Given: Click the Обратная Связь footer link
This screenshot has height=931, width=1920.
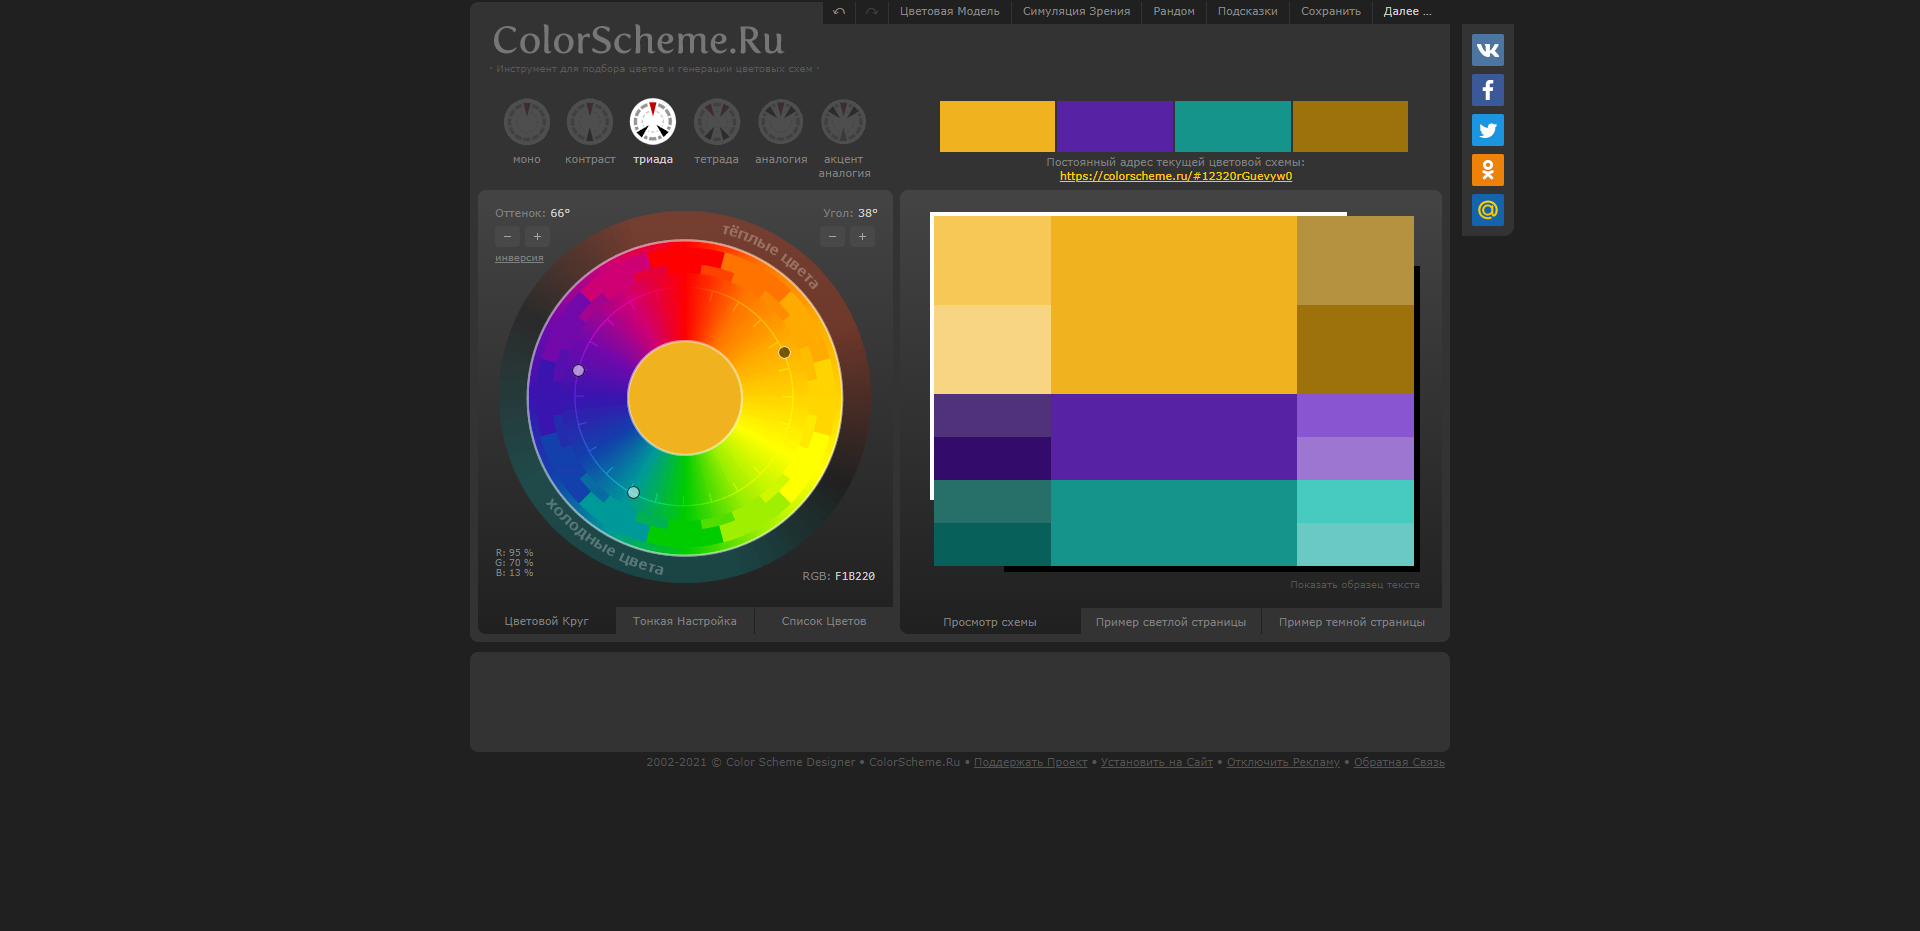Looking at the screenshot, I should tap(1399, 762).
